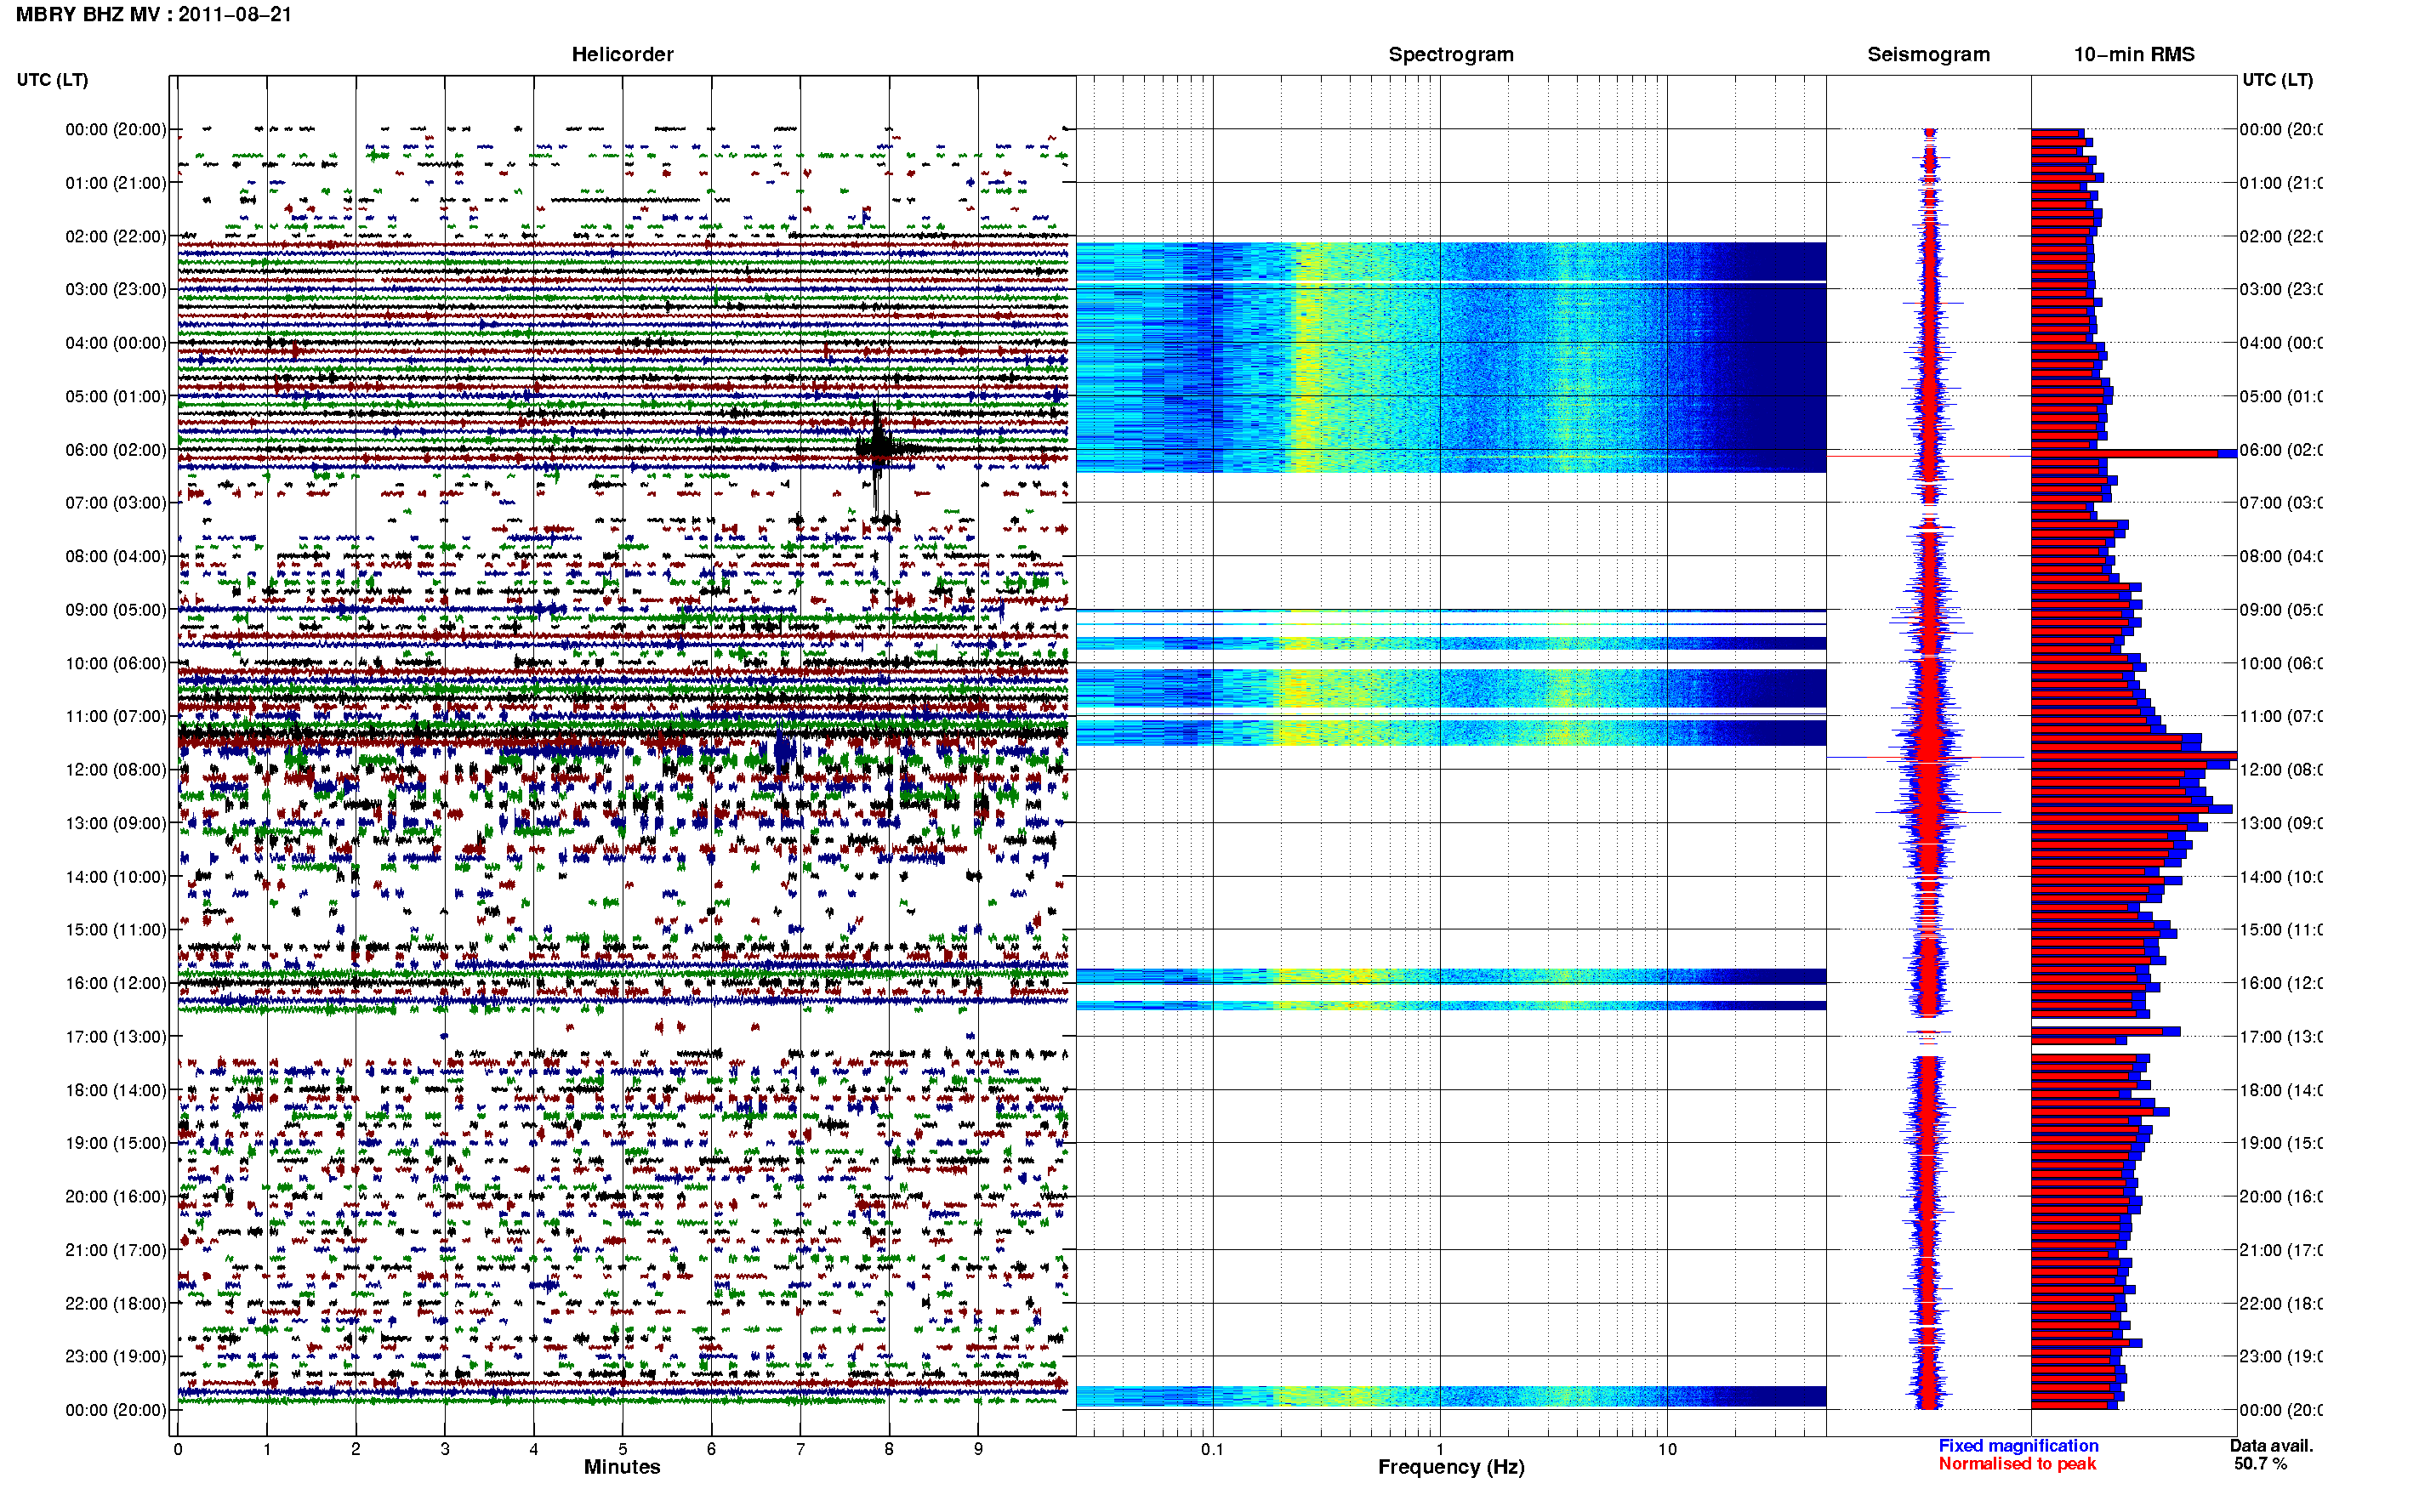Viewport: 2419px width, 1512px height.
Task: Click the Frequency (Hz) axis label
Action: pyautogui.click(x=1451, y=1467)
